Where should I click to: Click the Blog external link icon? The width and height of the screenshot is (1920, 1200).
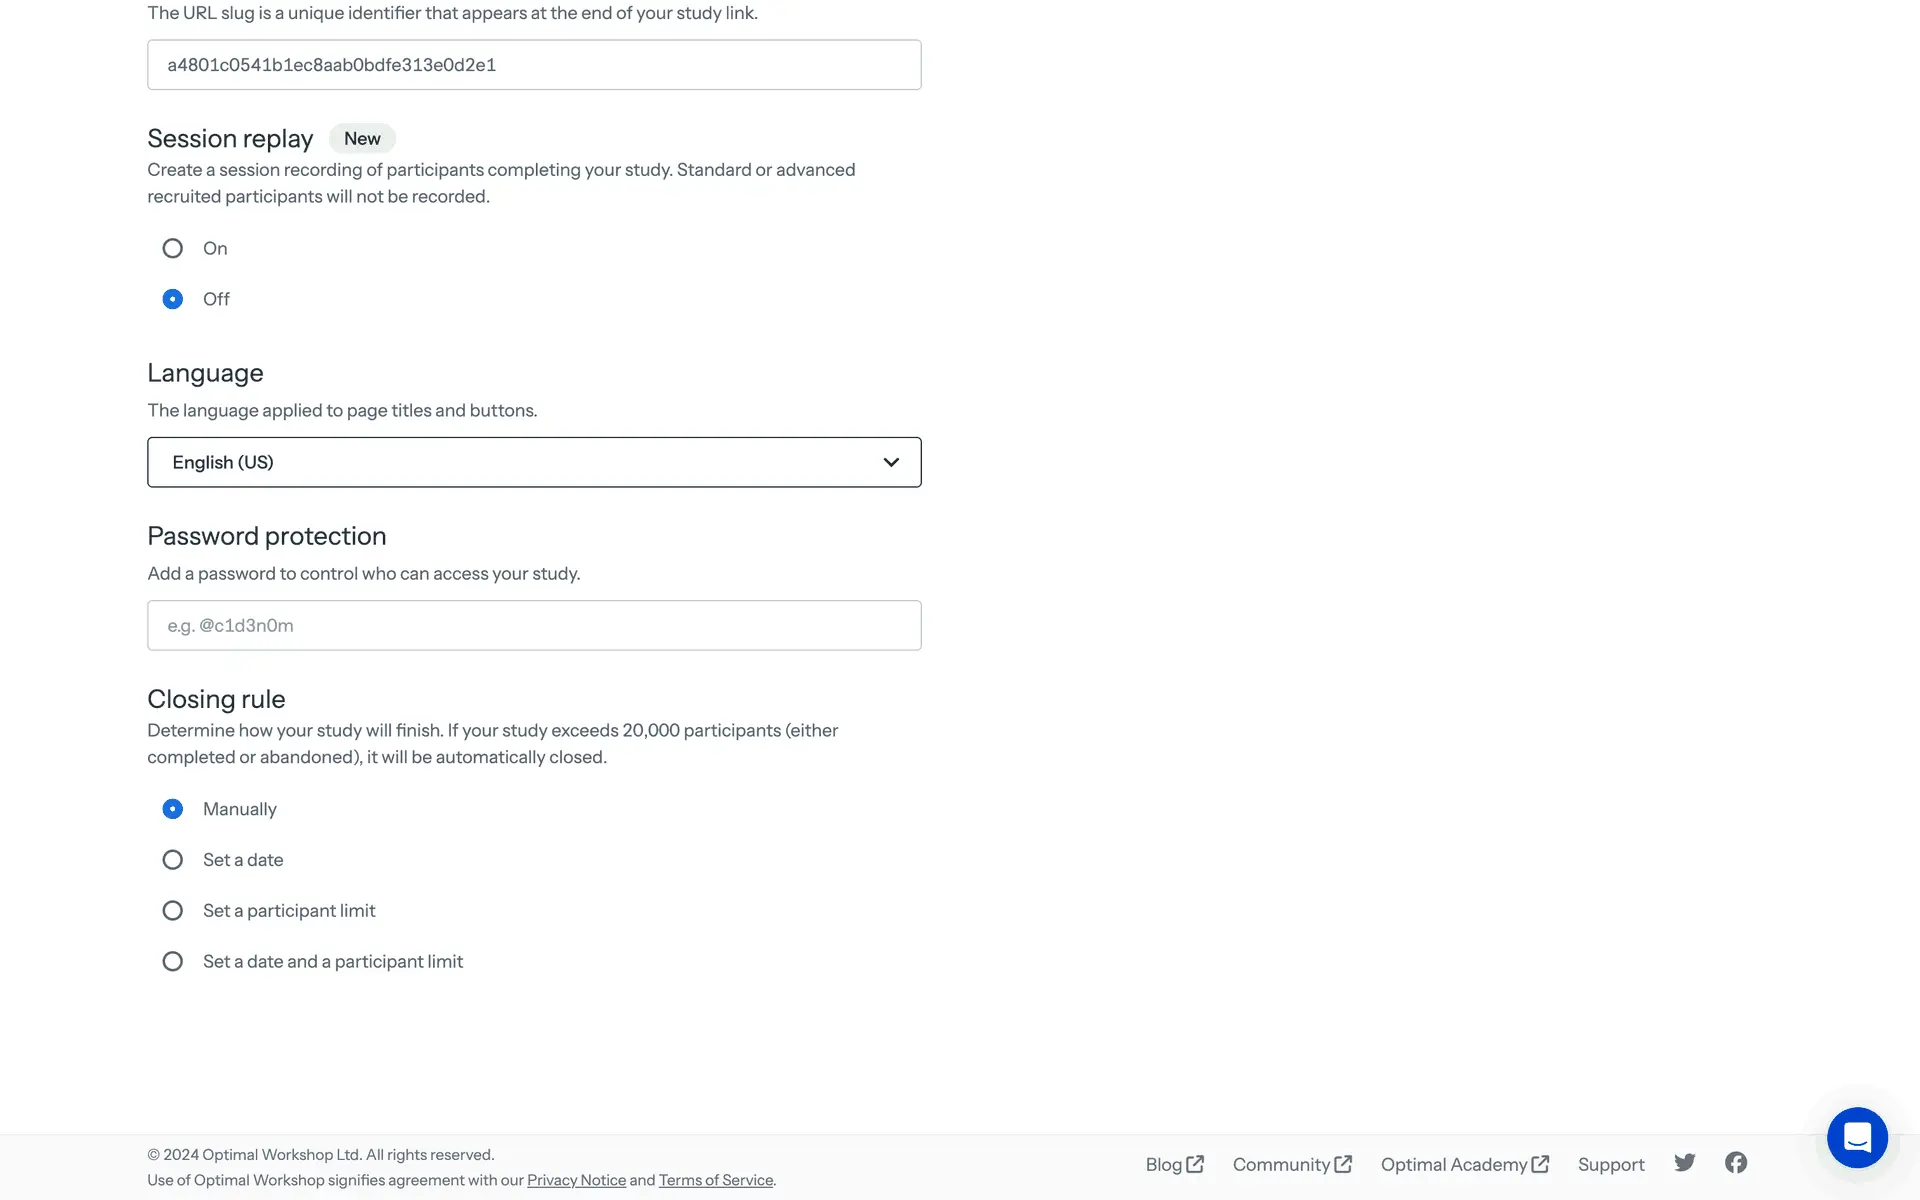coord(1195,1164)
